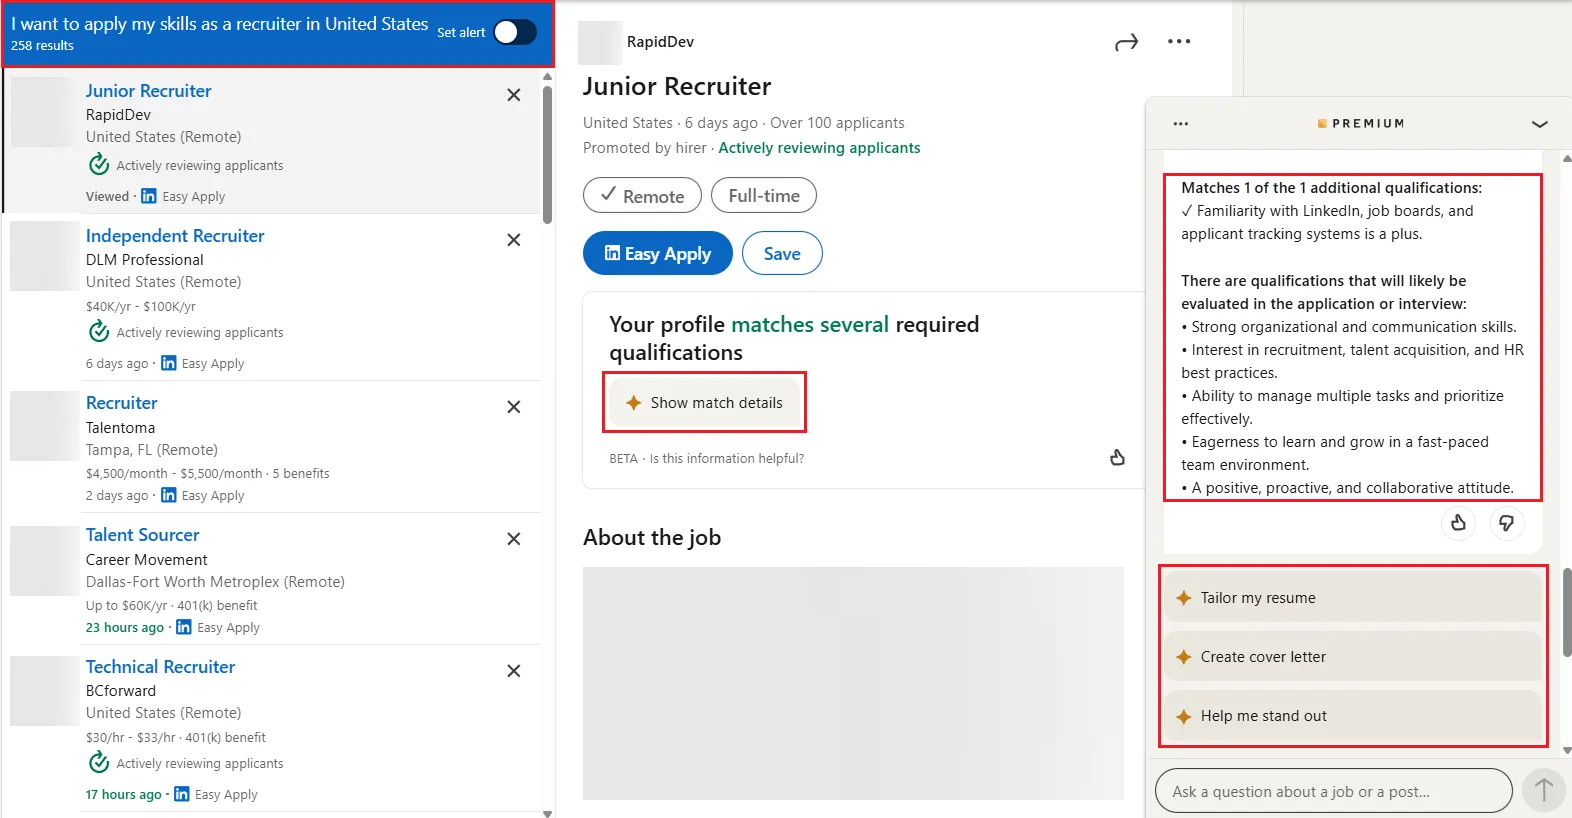This screenshot has width=1572, height=818.
Task: Click the '$40K/yr - $100K/yr' salary text
Action: [141, 307]
